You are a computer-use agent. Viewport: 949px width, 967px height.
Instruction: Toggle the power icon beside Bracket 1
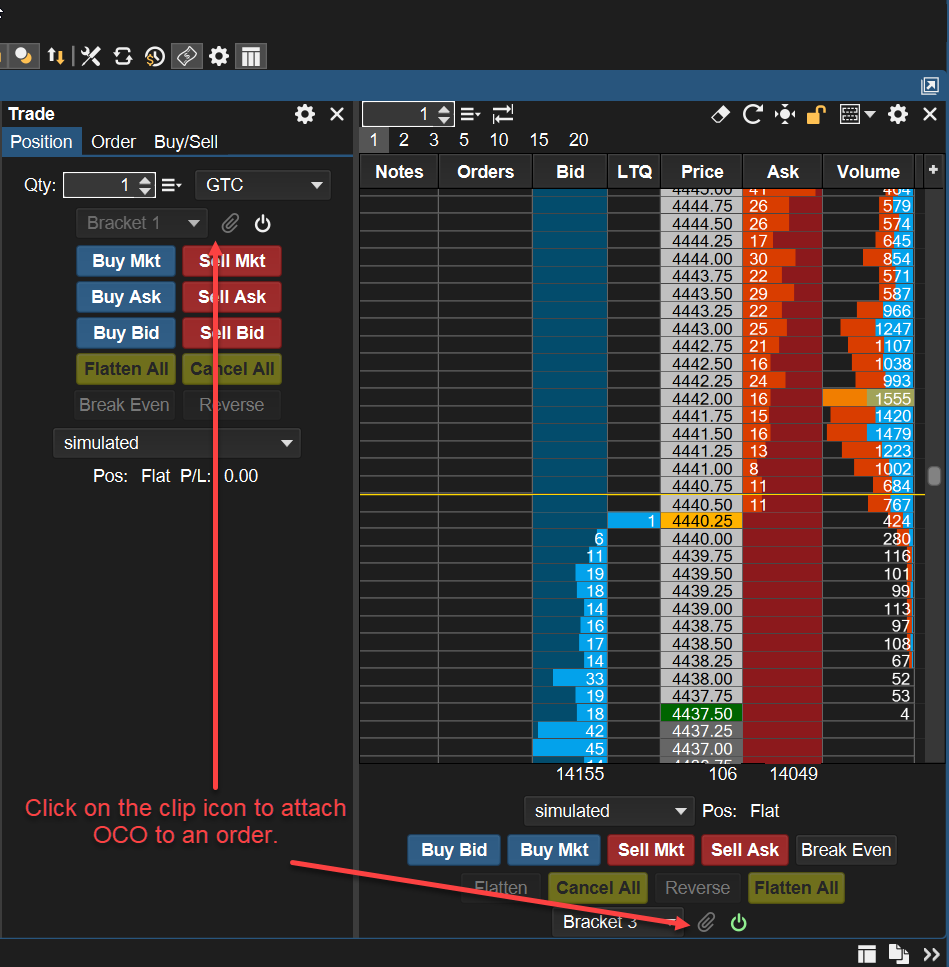(x=263, y=223)
